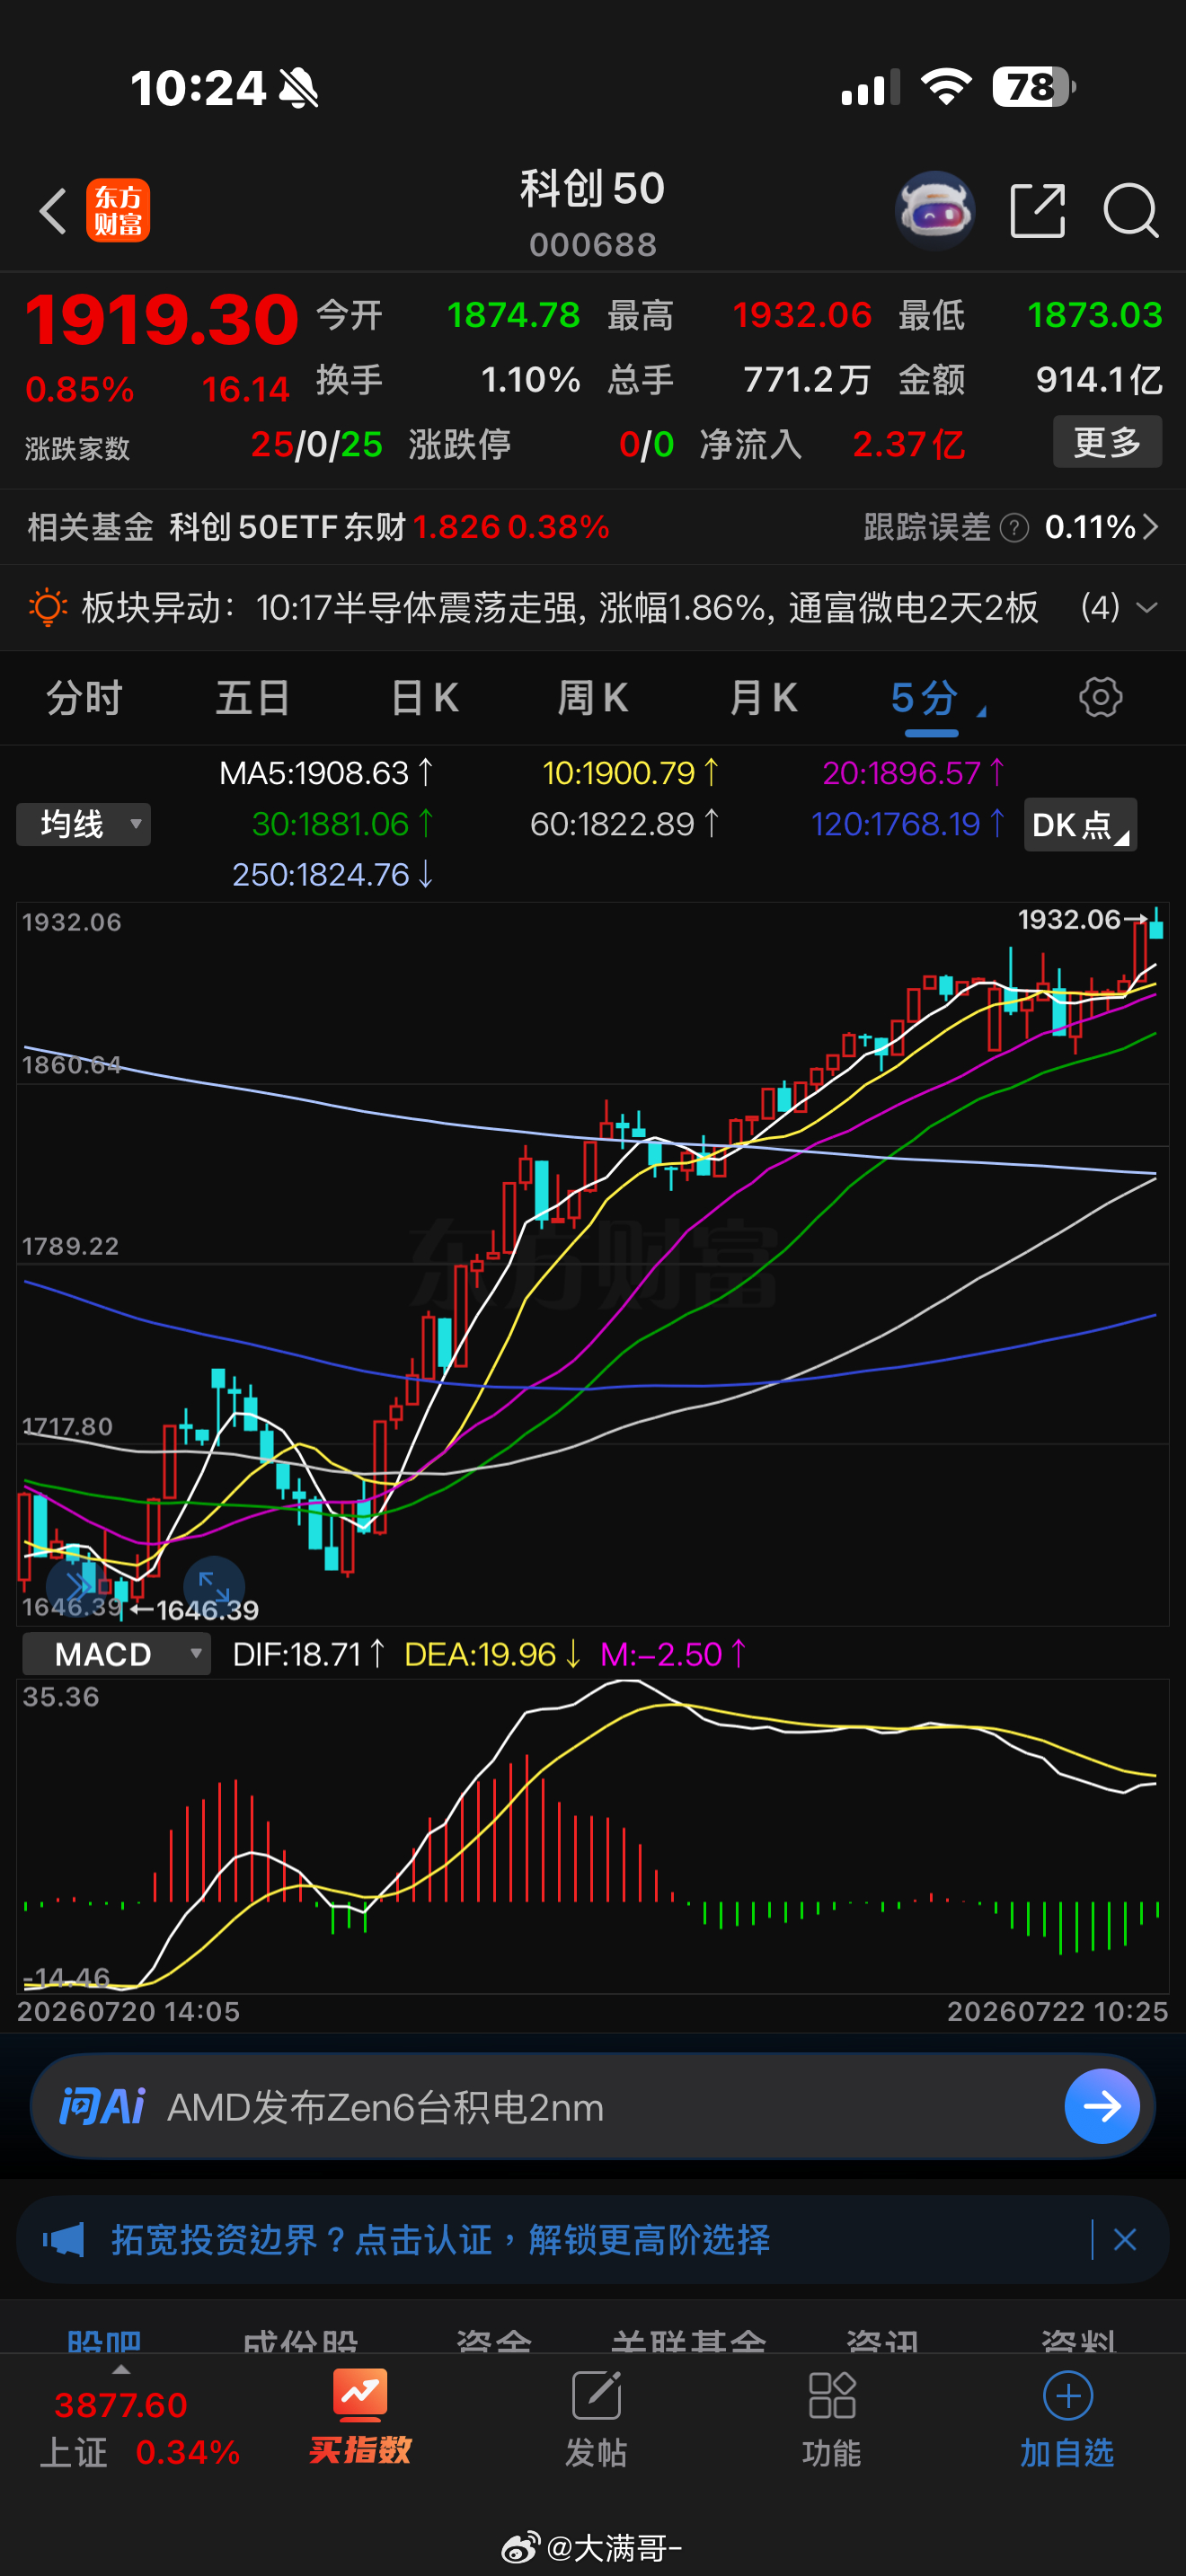Open the 东方财富 logo icon
This screenshot has height=2576, width=1186.
(x=118, y=211)
